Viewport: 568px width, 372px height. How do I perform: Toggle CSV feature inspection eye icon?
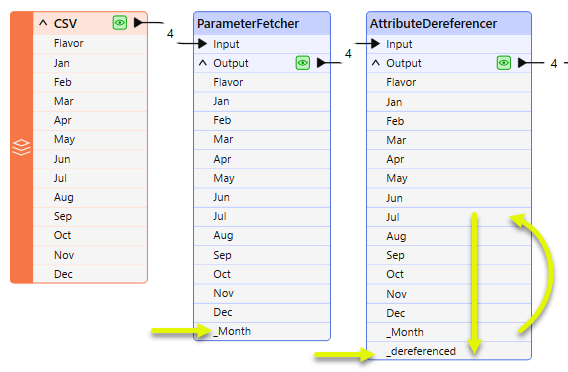(120, 23)
